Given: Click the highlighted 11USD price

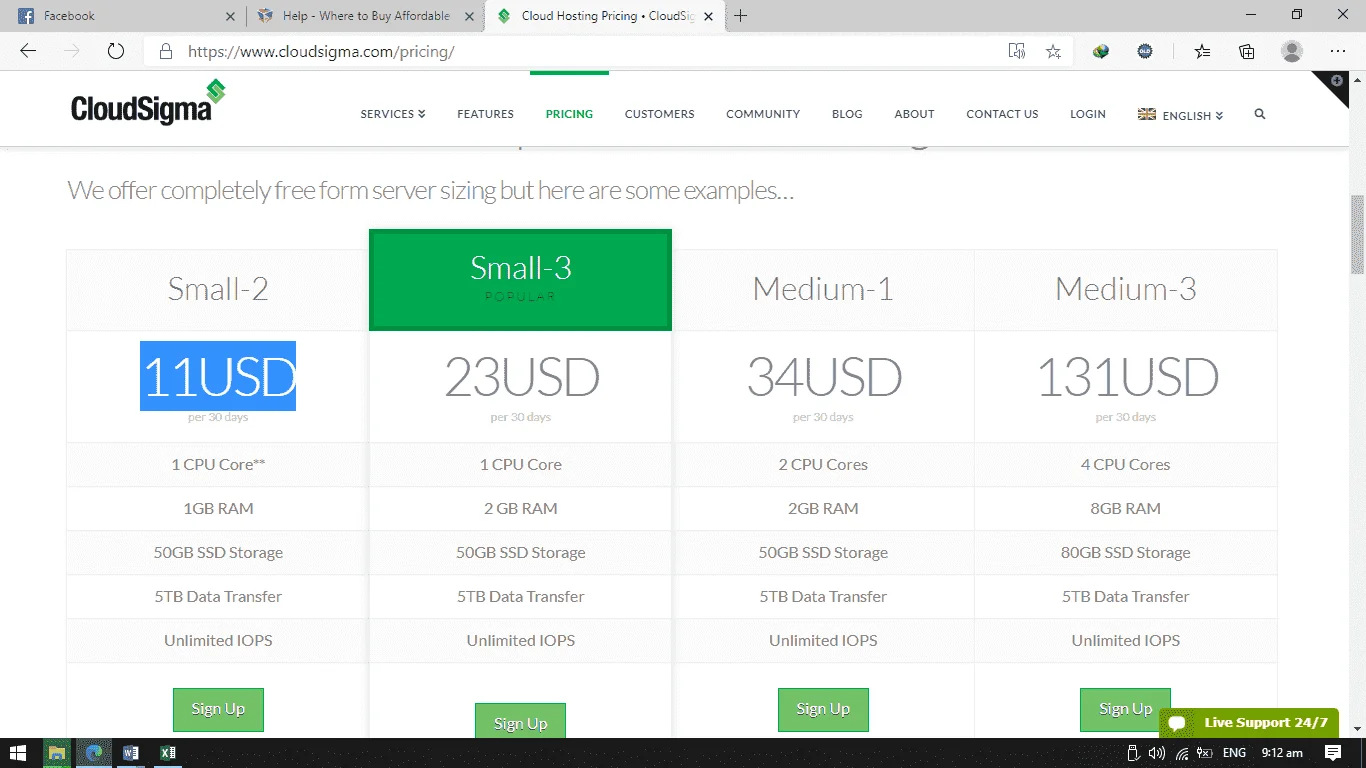Looking at the screenshot, I should click(x=218, y=376).
